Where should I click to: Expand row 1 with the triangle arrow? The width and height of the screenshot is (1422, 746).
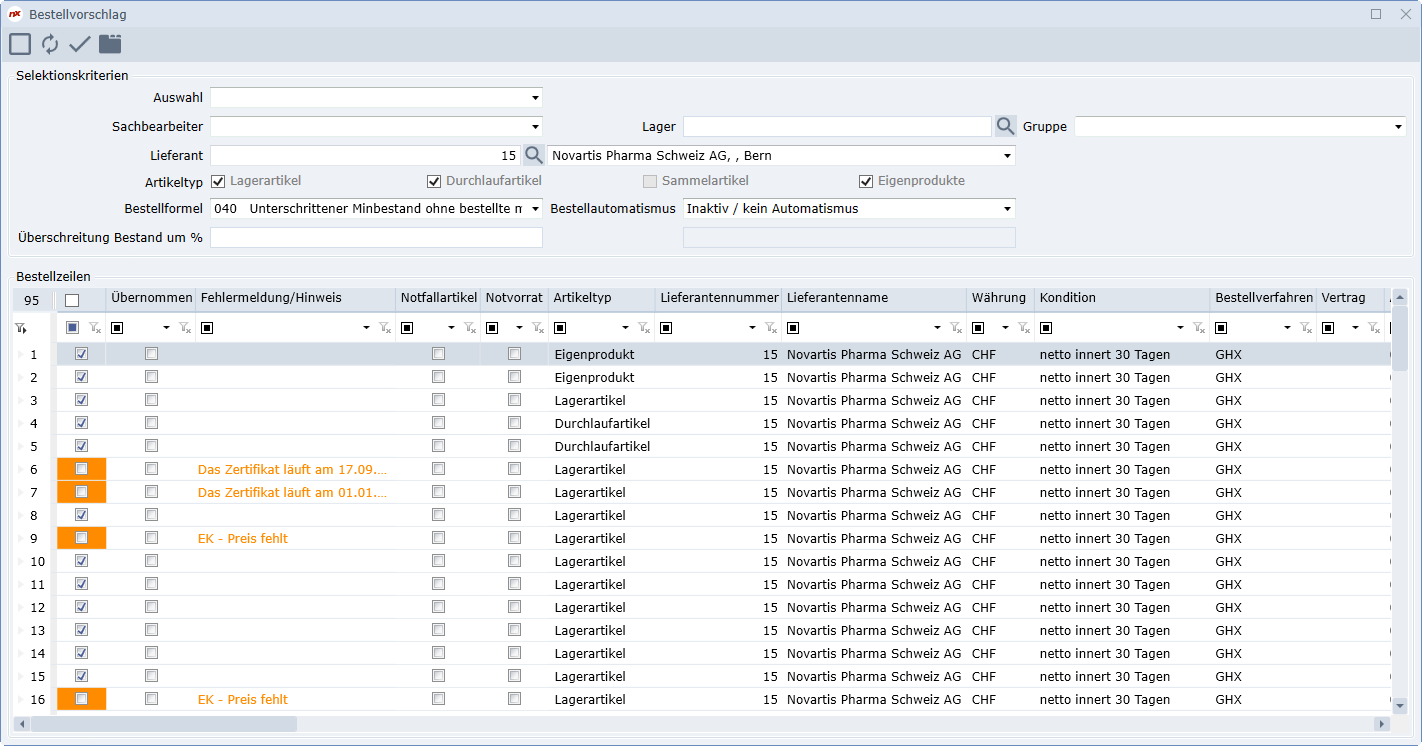pos(19,355)
